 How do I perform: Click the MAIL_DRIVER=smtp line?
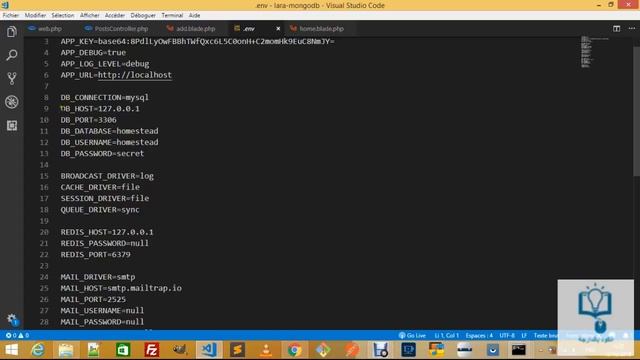(98, 277)
